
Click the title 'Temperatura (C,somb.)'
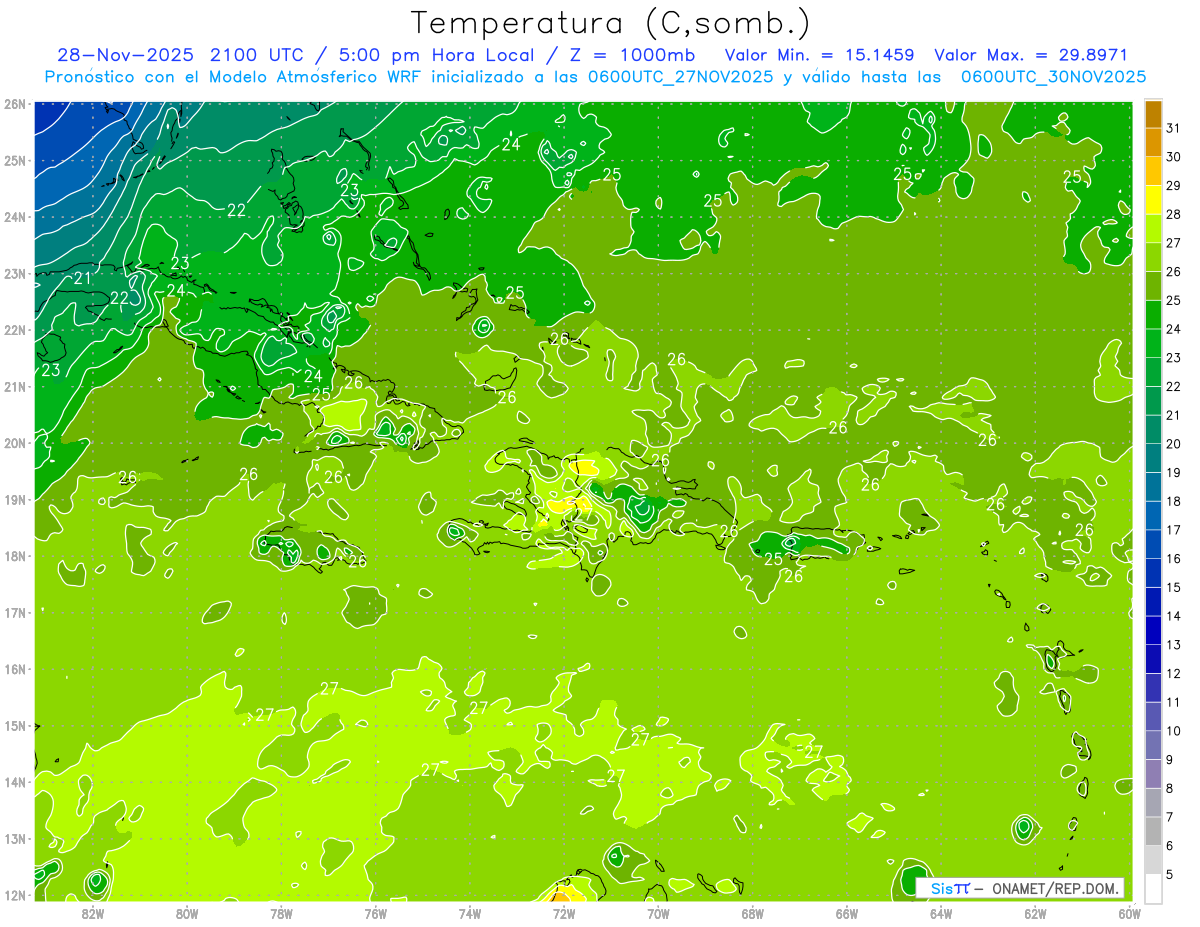coord(611,23)
